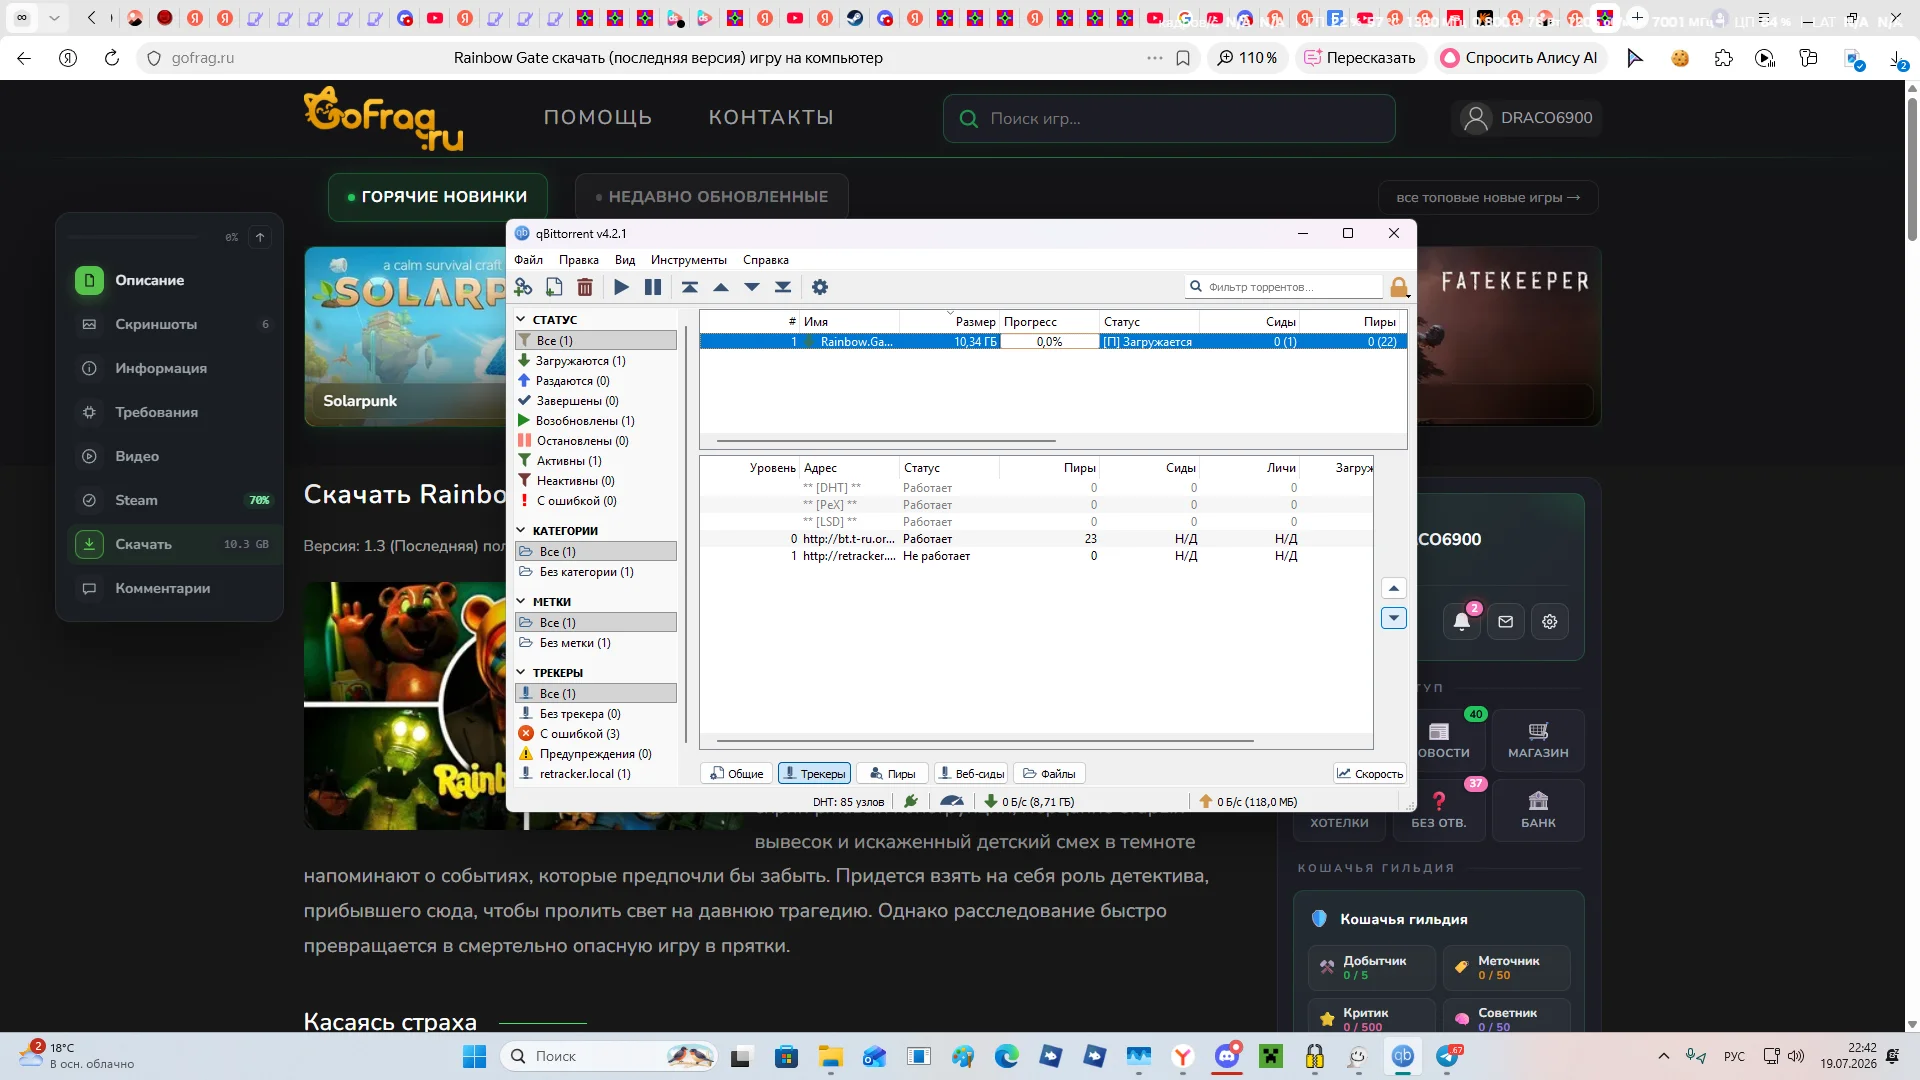Switch to the Общие tab
Image resolution: width=1920 pixels, height=1080 pixels.
click(x=737, y=773)
